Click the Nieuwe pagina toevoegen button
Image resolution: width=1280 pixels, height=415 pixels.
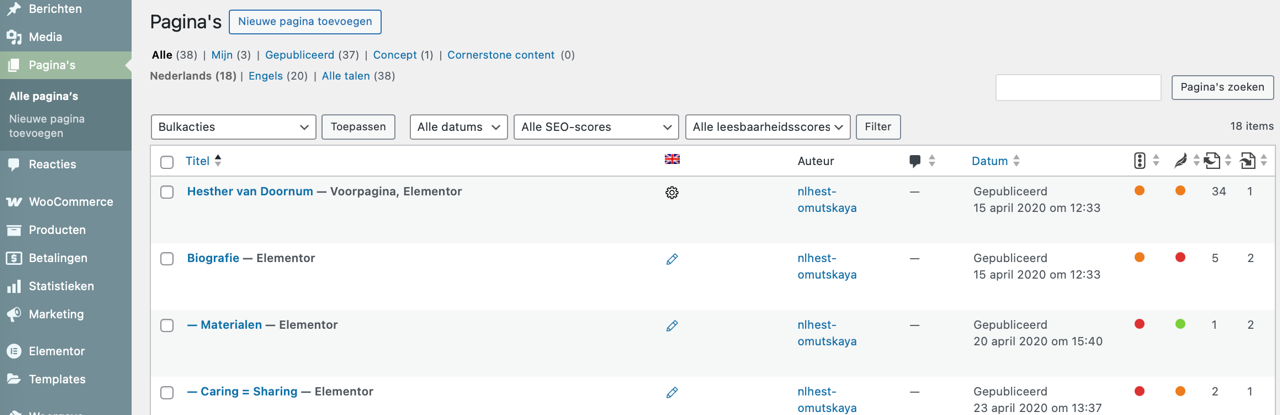tap(305, 22)
